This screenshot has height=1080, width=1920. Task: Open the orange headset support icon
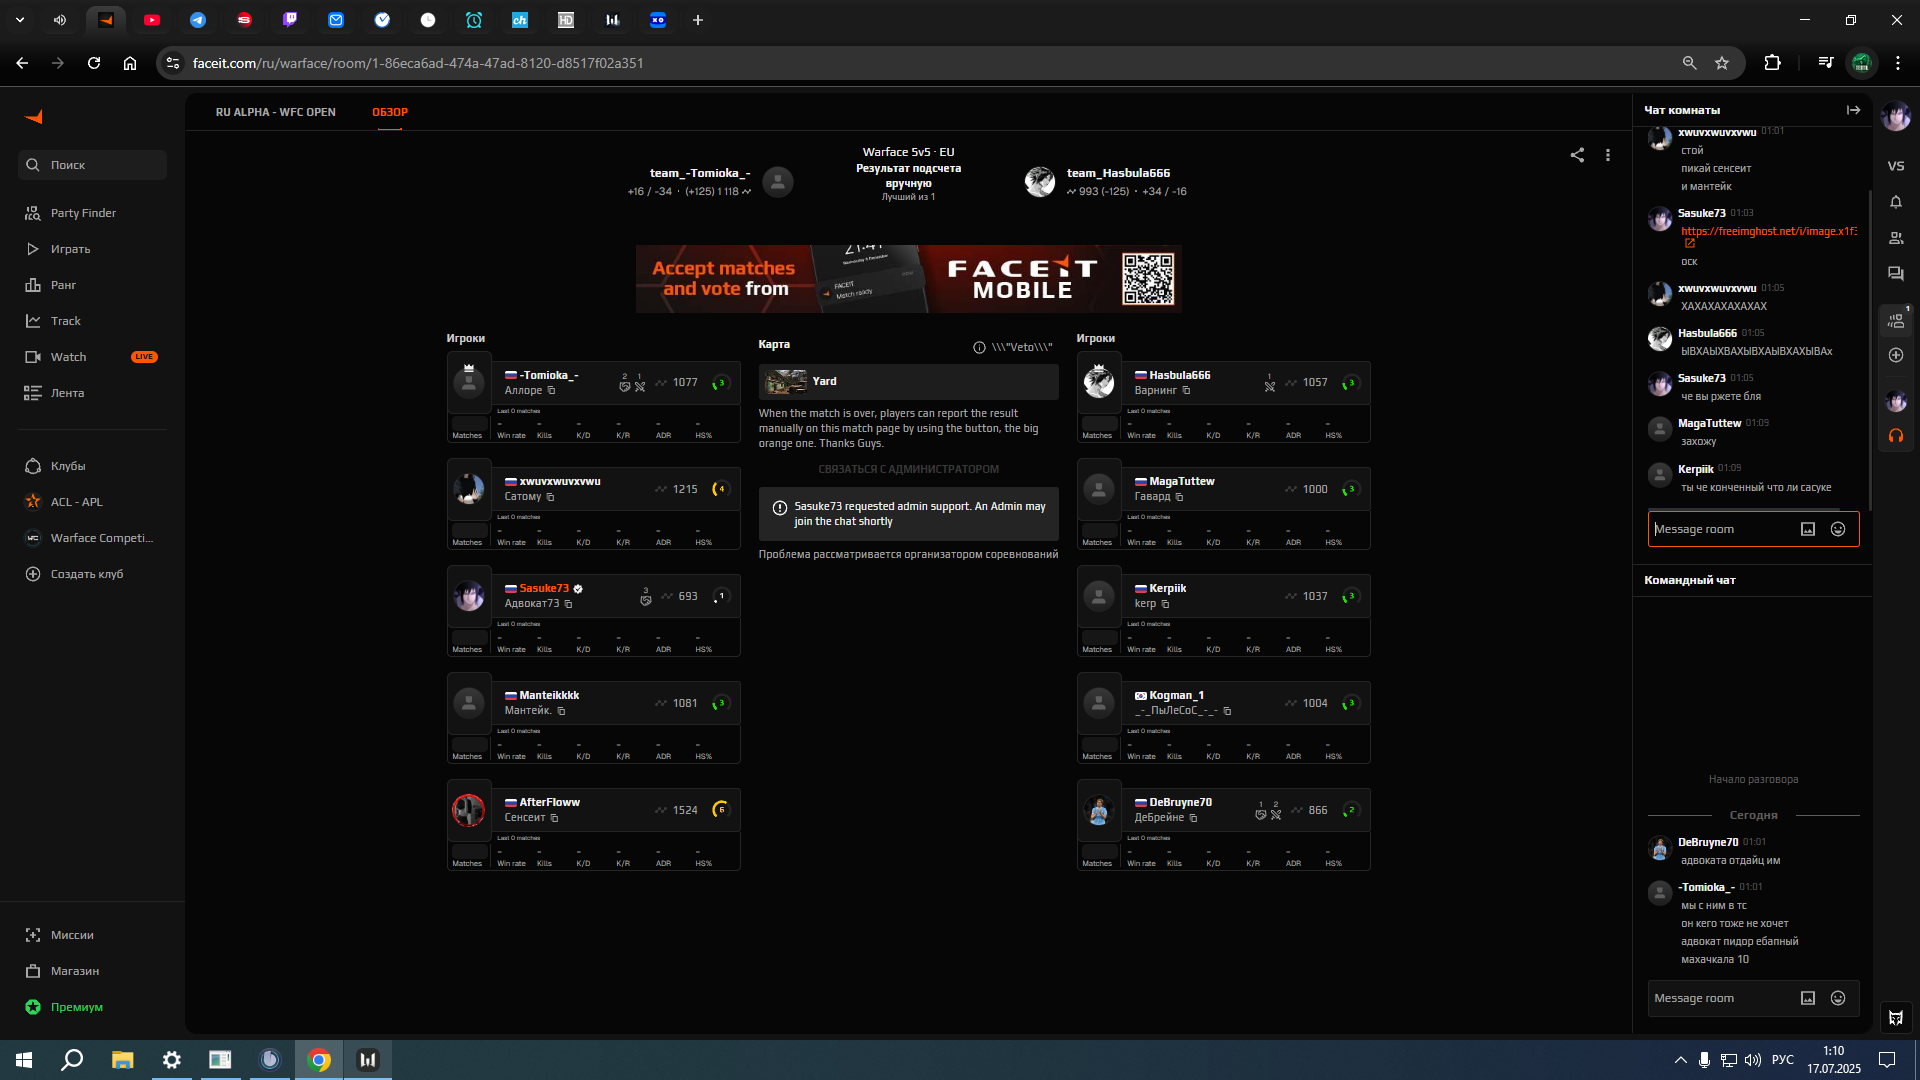pyautogui.click(x=1896, y=436)
